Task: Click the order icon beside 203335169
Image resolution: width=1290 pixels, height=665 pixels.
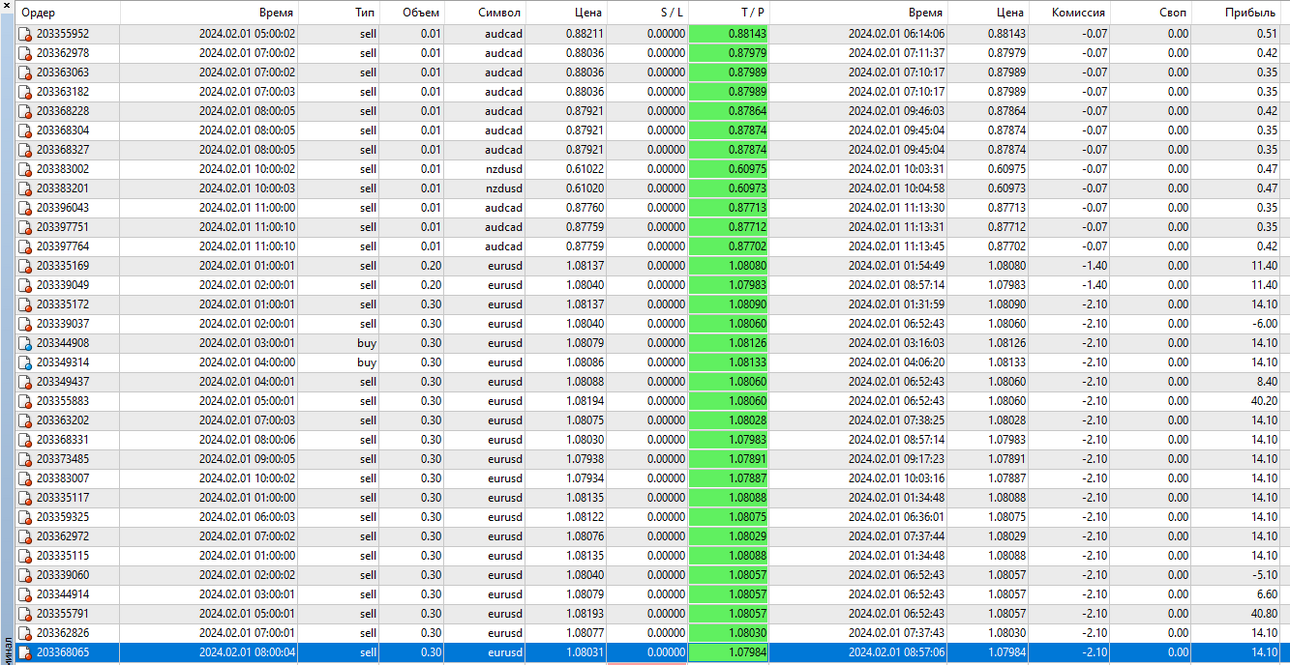Action: [26, 266]
